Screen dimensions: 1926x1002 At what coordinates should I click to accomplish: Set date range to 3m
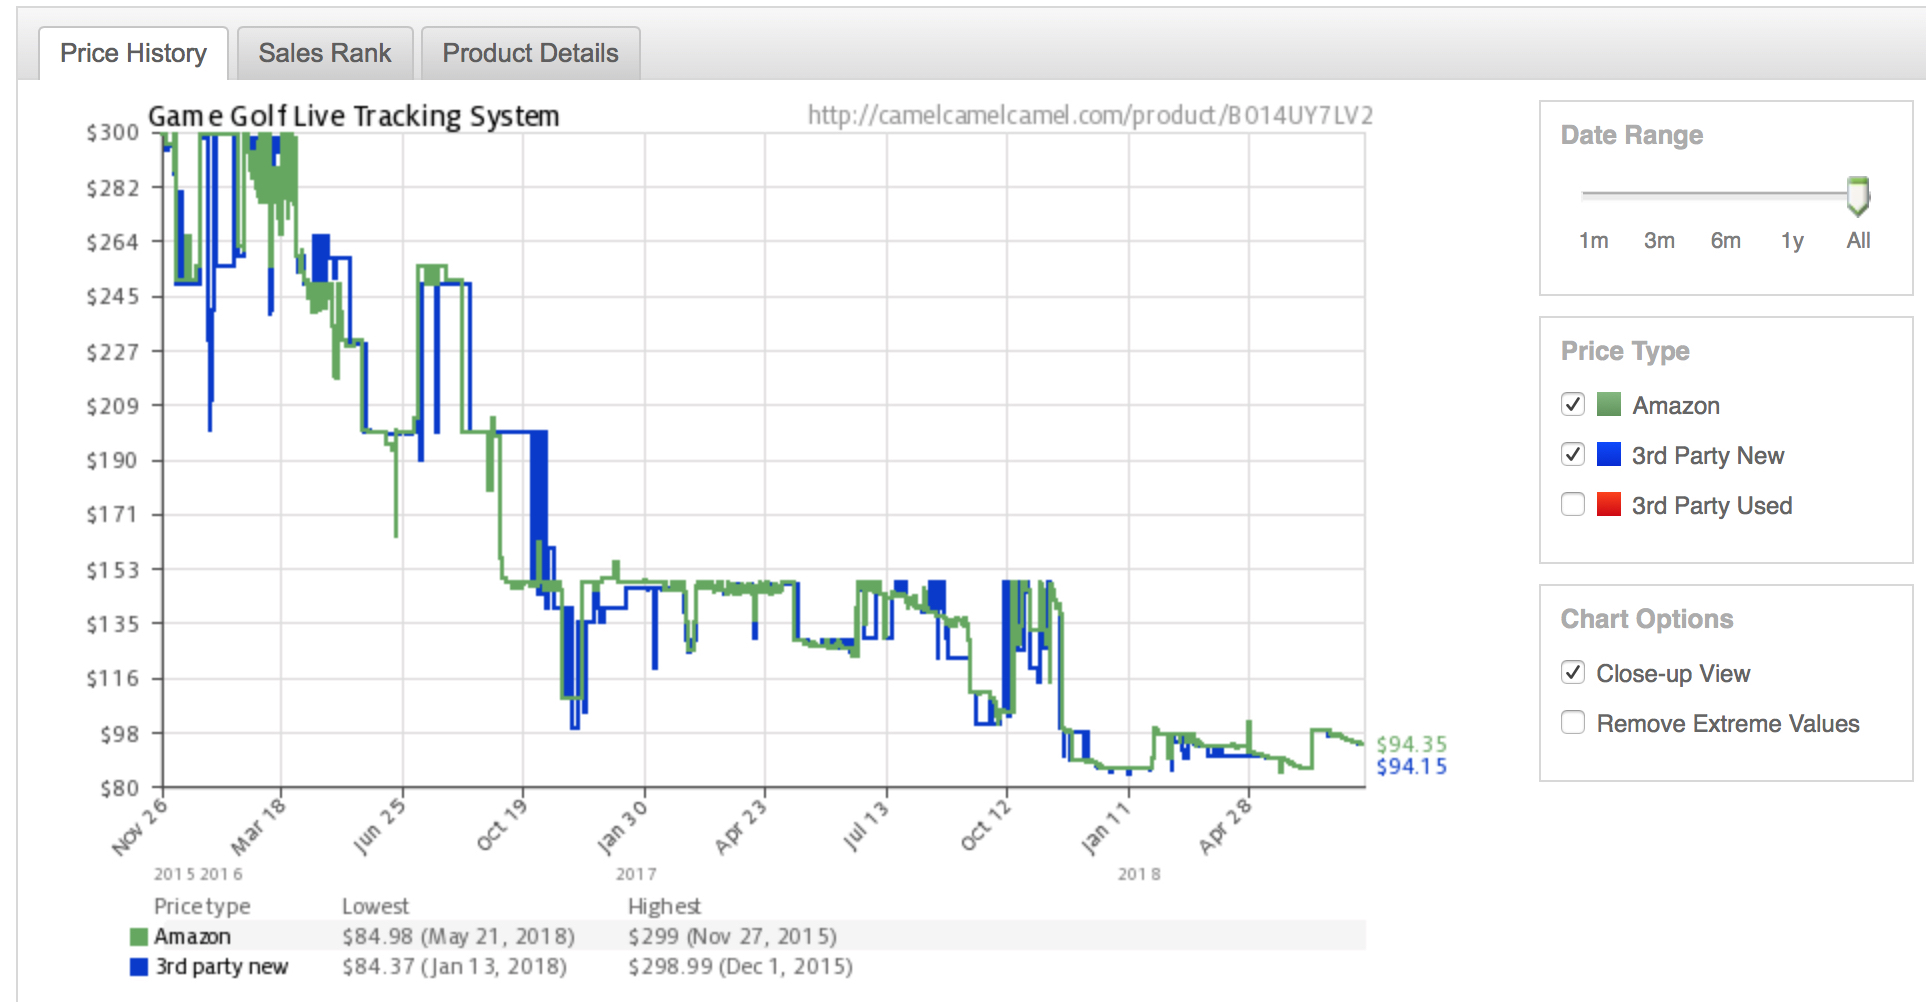tap(1659, 241)
